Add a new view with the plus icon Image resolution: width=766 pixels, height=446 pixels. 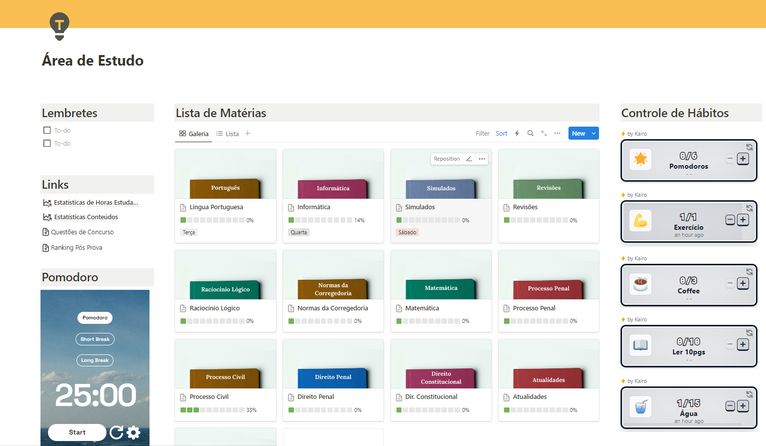[248, 133]
